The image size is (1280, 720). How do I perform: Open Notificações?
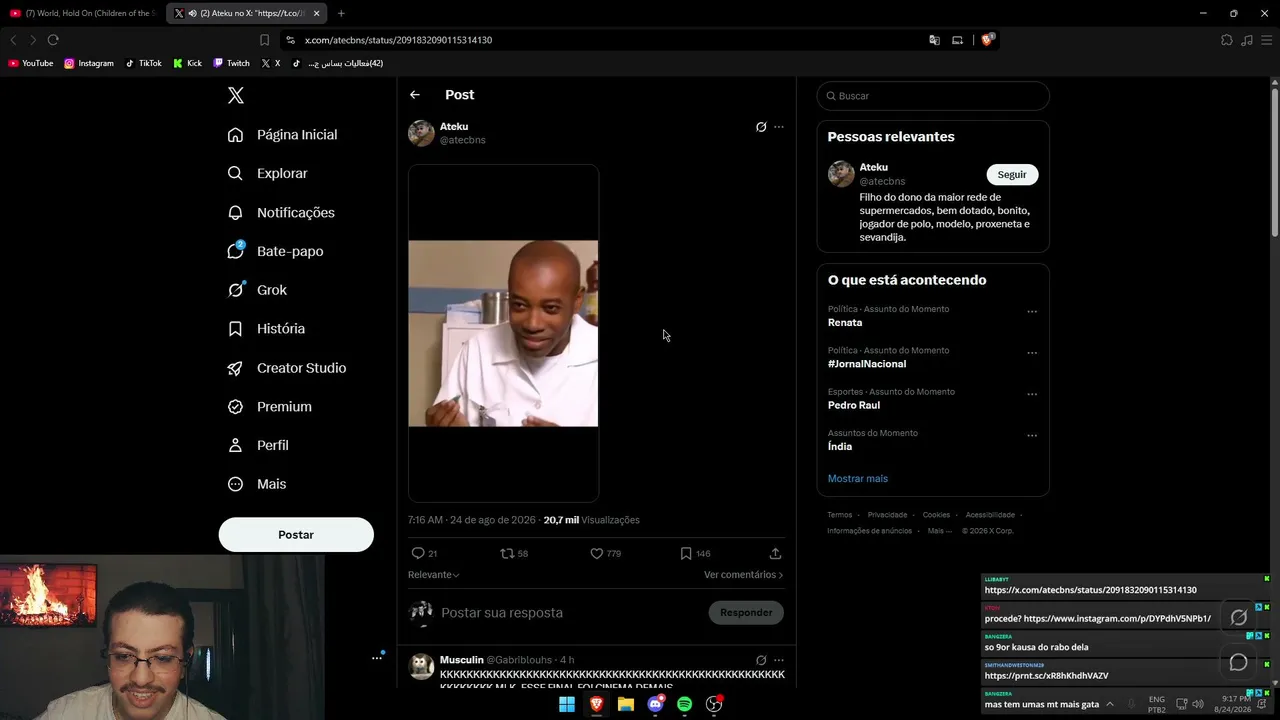(x=282, y=212)
